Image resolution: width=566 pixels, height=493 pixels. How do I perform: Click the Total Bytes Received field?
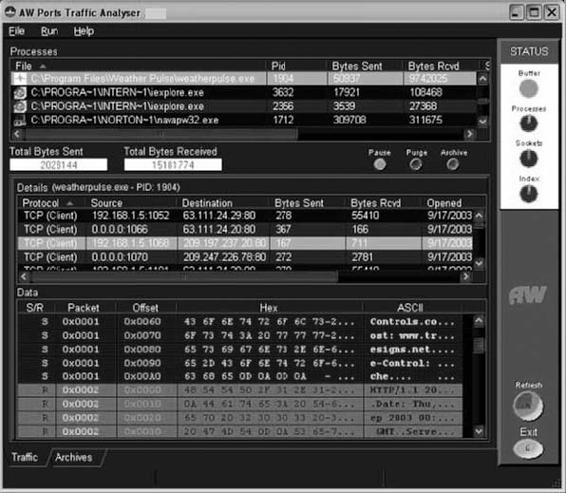point(173,165)
